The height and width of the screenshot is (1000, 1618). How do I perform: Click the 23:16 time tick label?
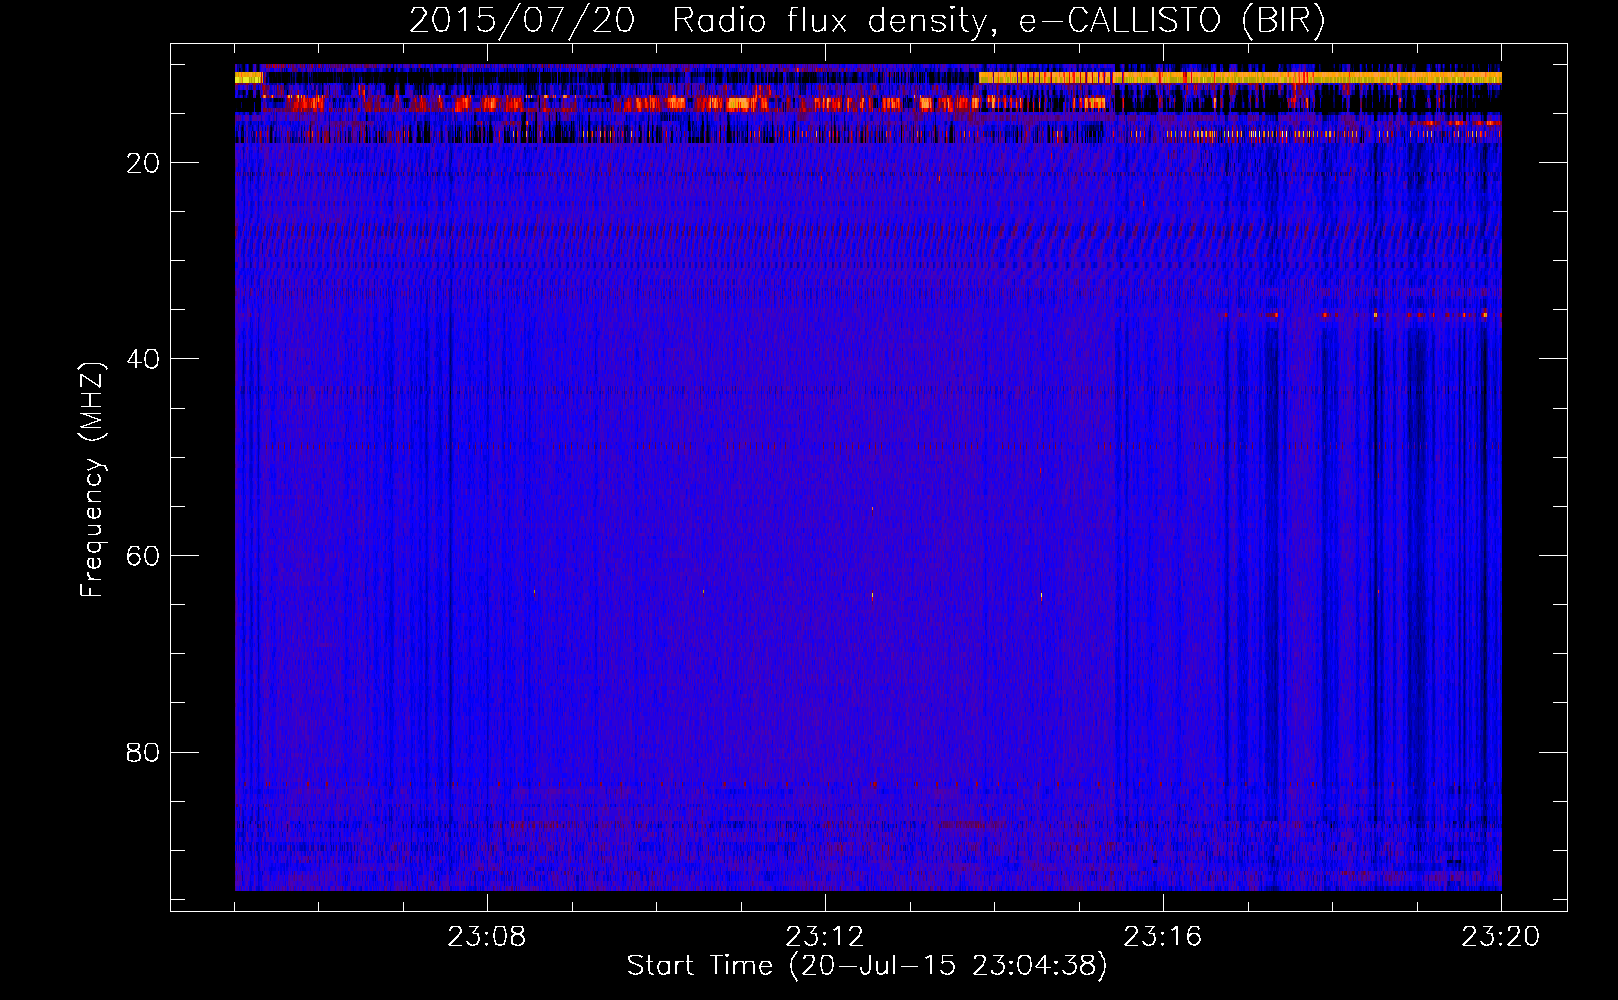coord(1163,937)
